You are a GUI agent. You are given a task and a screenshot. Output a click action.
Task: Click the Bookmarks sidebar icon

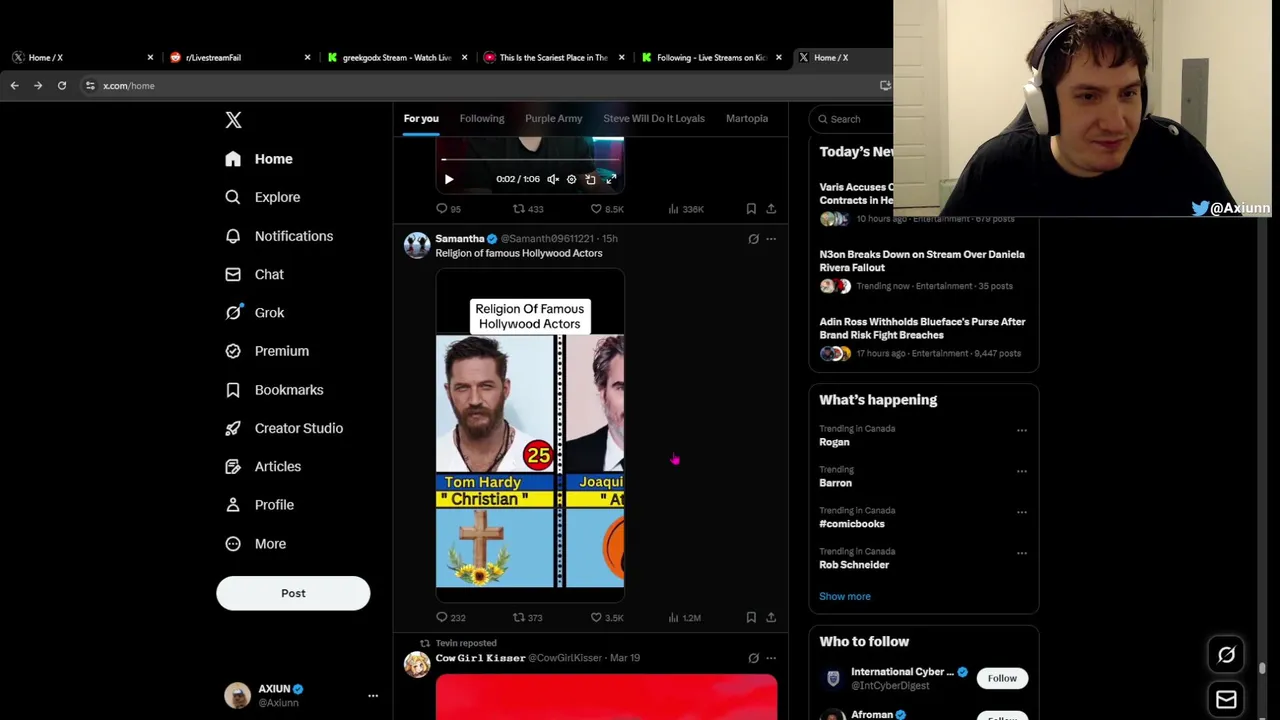[x=233, y=390]
